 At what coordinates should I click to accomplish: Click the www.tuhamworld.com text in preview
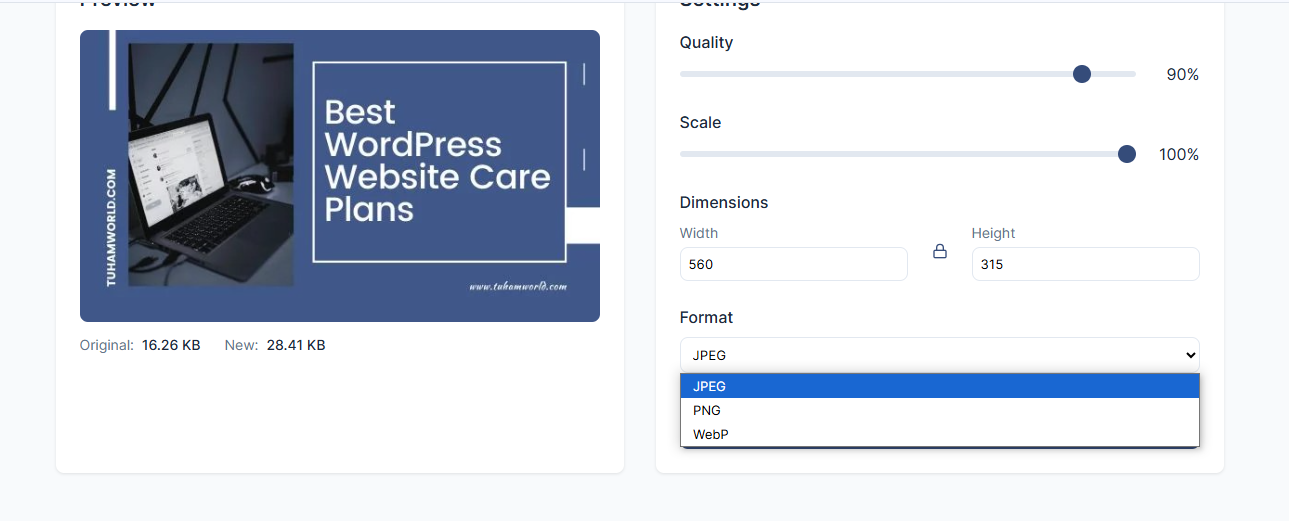tap(518, 286)
